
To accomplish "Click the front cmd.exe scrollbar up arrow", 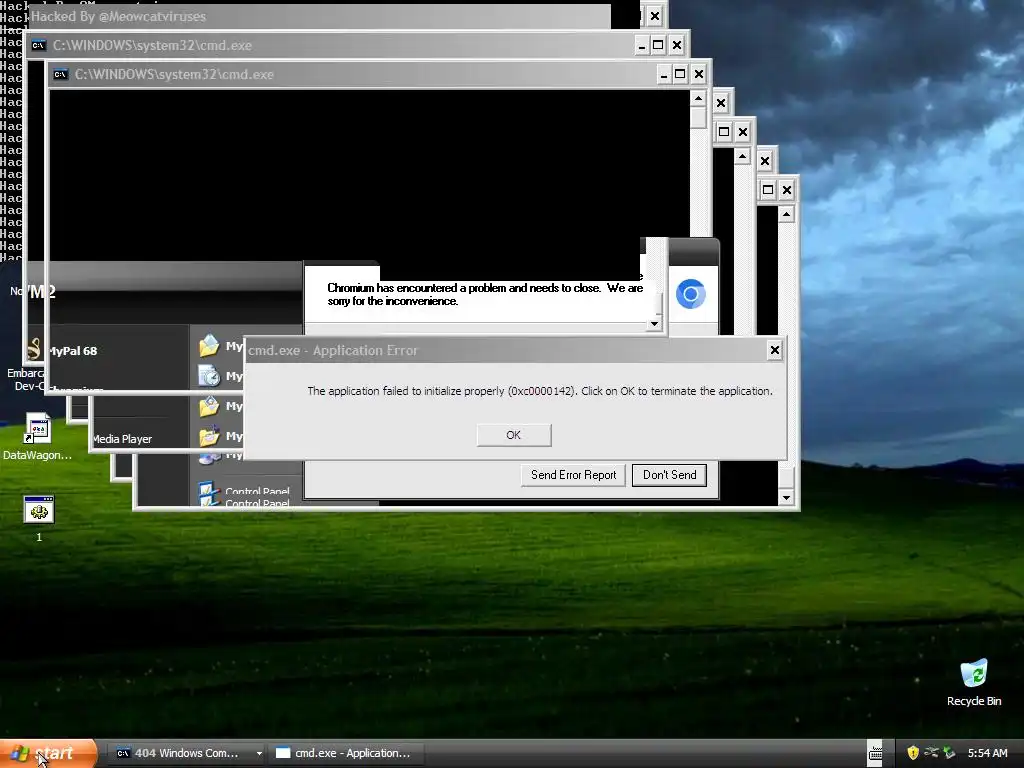I will [698, 99].
